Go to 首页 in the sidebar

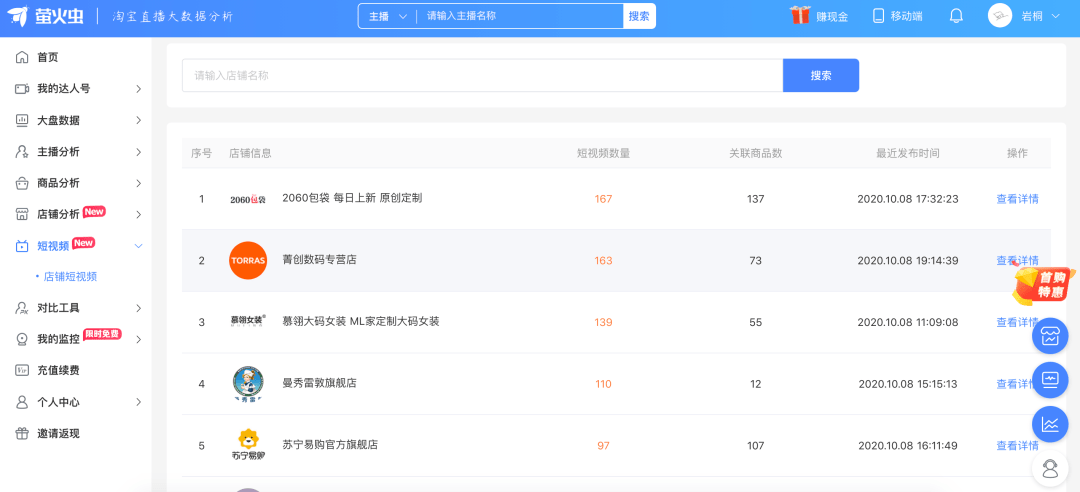click(x=47, y=58)
